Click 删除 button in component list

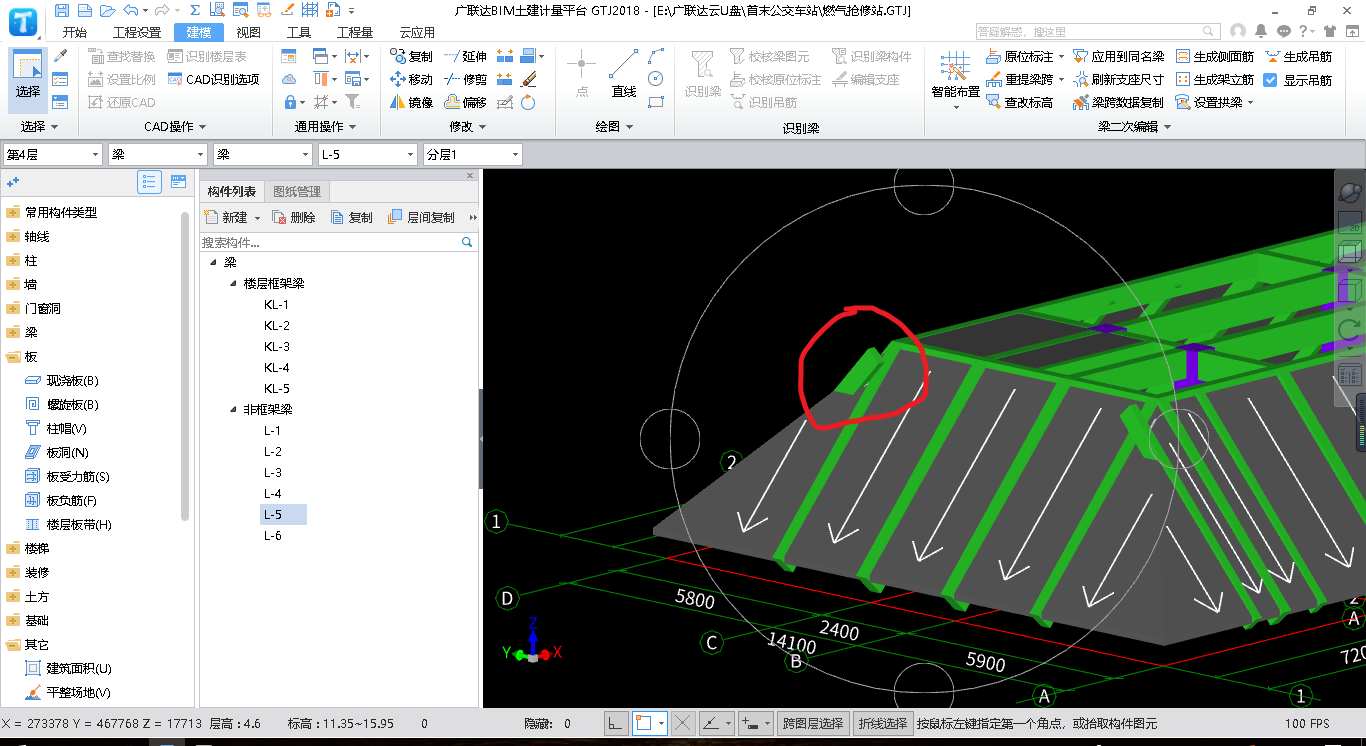[294, 217]
